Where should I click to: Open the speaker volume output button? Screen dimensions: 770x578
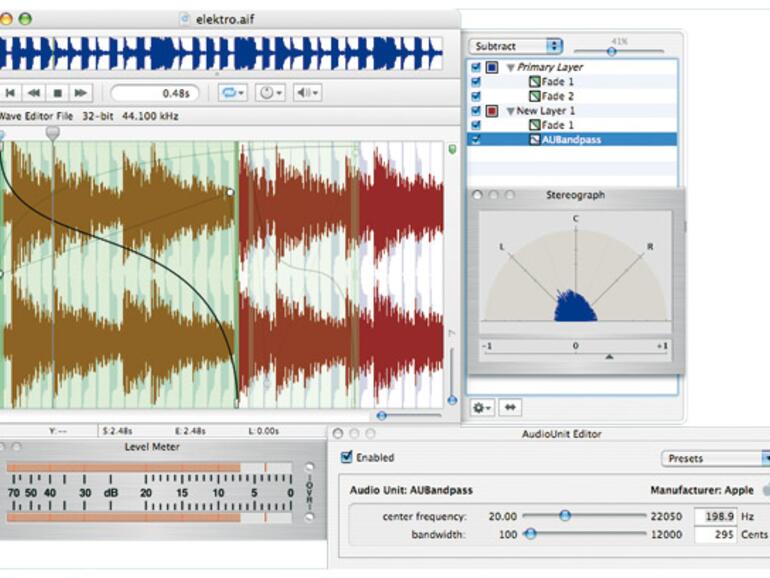tap(307, 93)
